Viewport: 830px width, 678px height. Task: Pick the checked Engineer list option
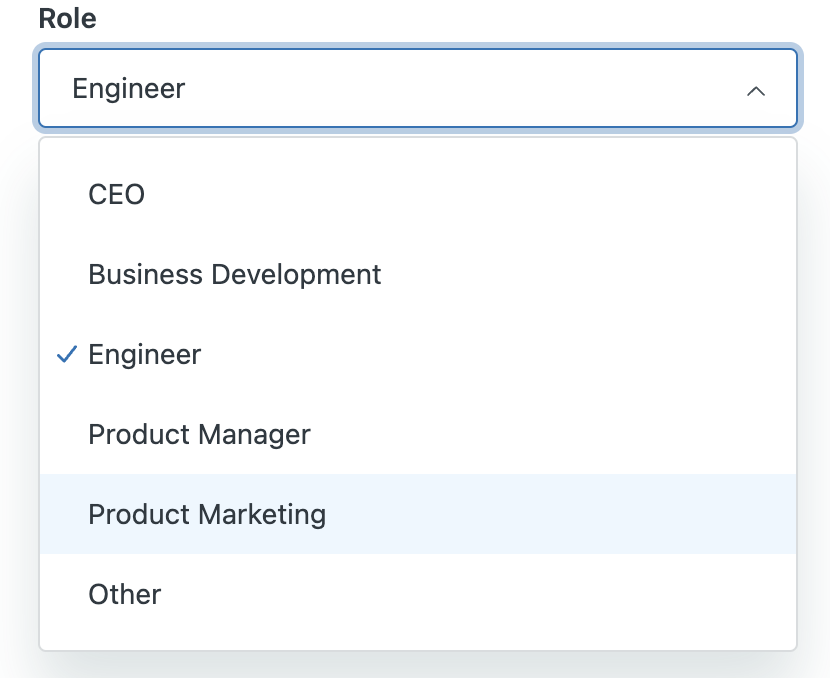point(145,355)
